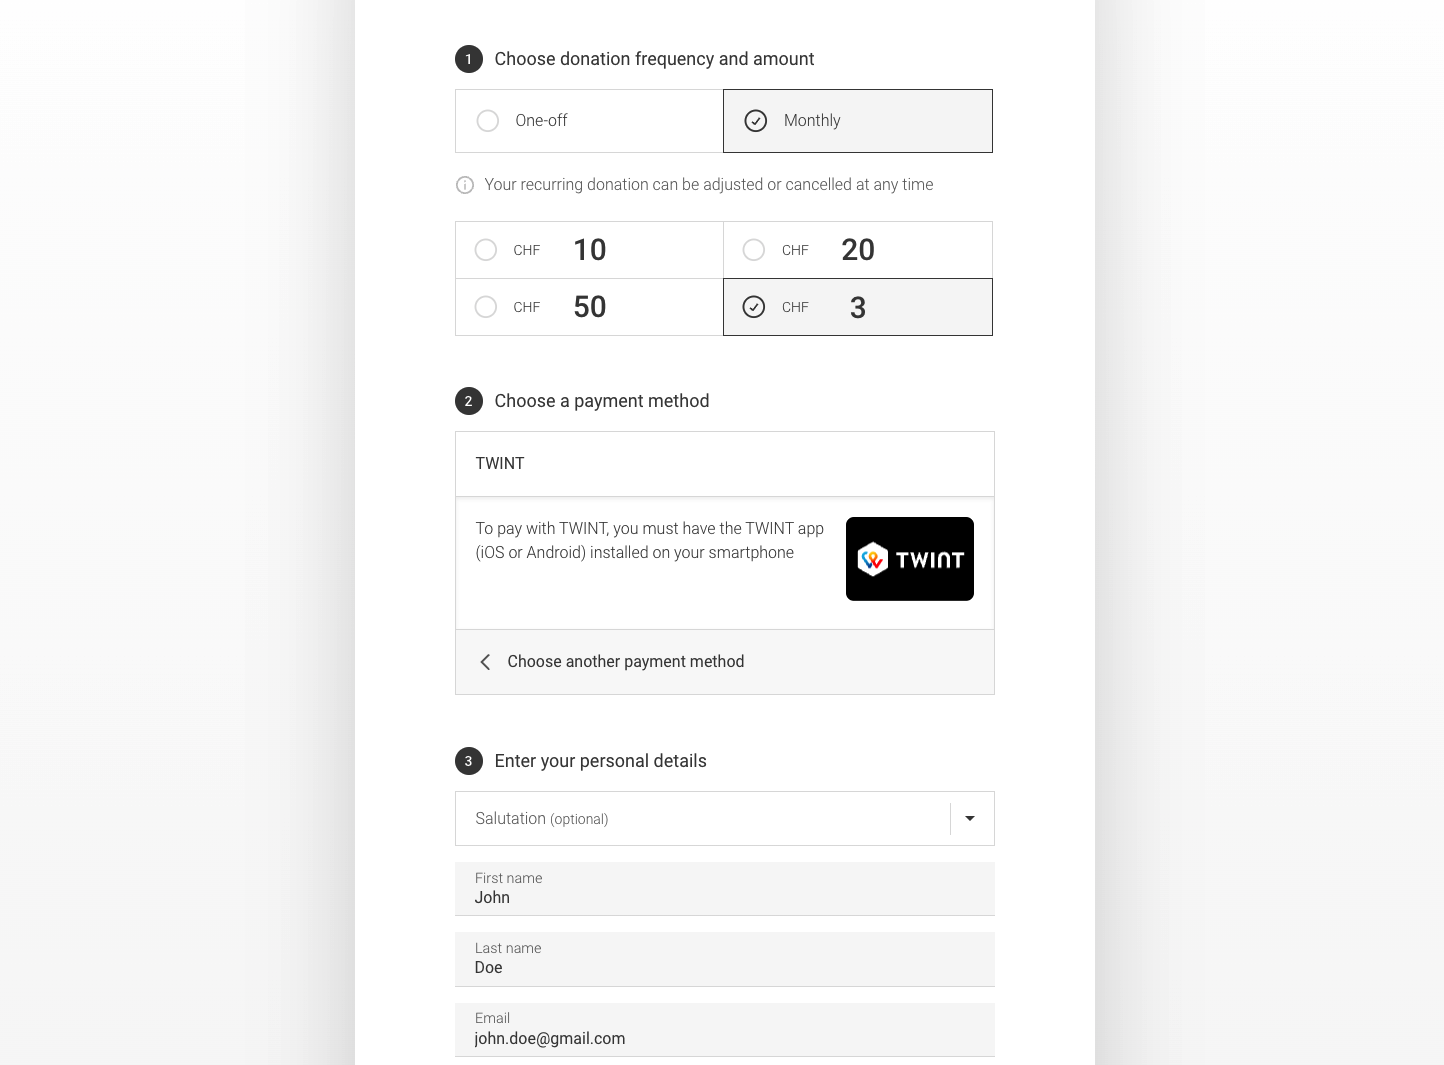This screenshot has height=1065, width=1444.
Task: Choose the CHF 50 donation amount
Action: click(x=589, y=307)
